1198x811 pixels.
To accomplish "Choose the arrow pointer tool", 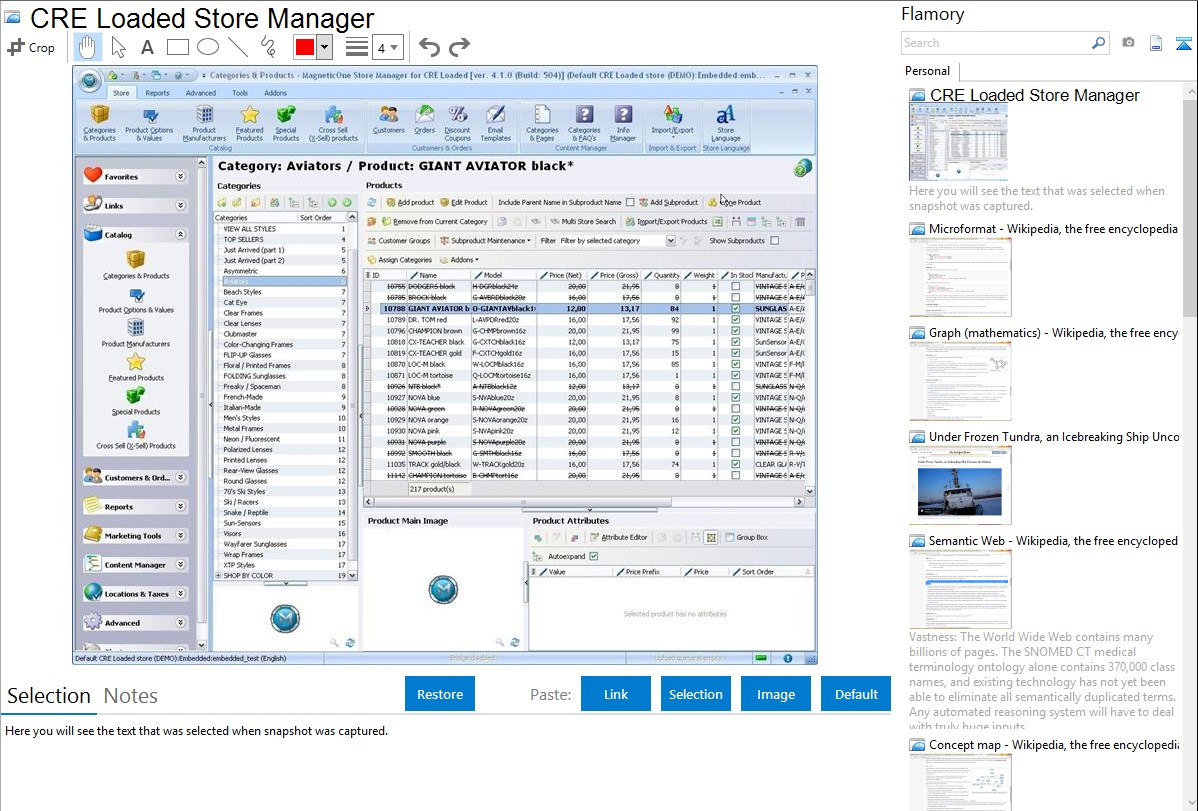I will coord(118,47).
